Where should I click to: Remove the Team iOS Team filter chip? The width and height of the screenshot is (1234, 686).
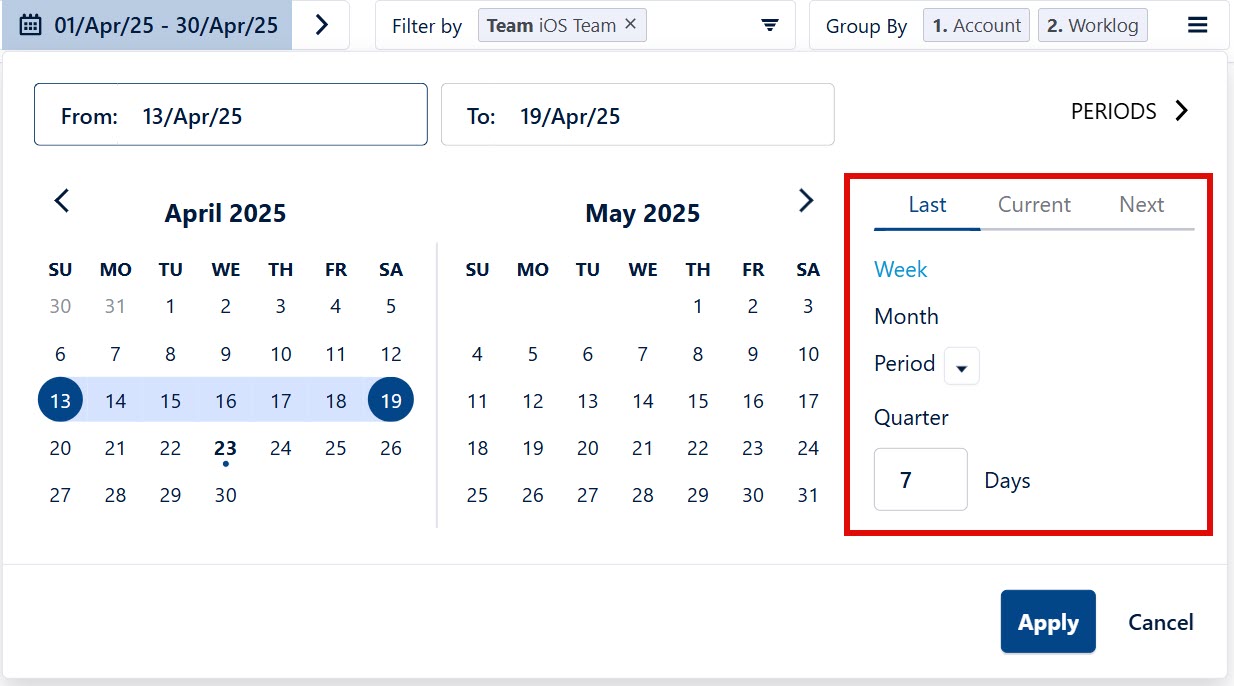[x=629, y=24]
